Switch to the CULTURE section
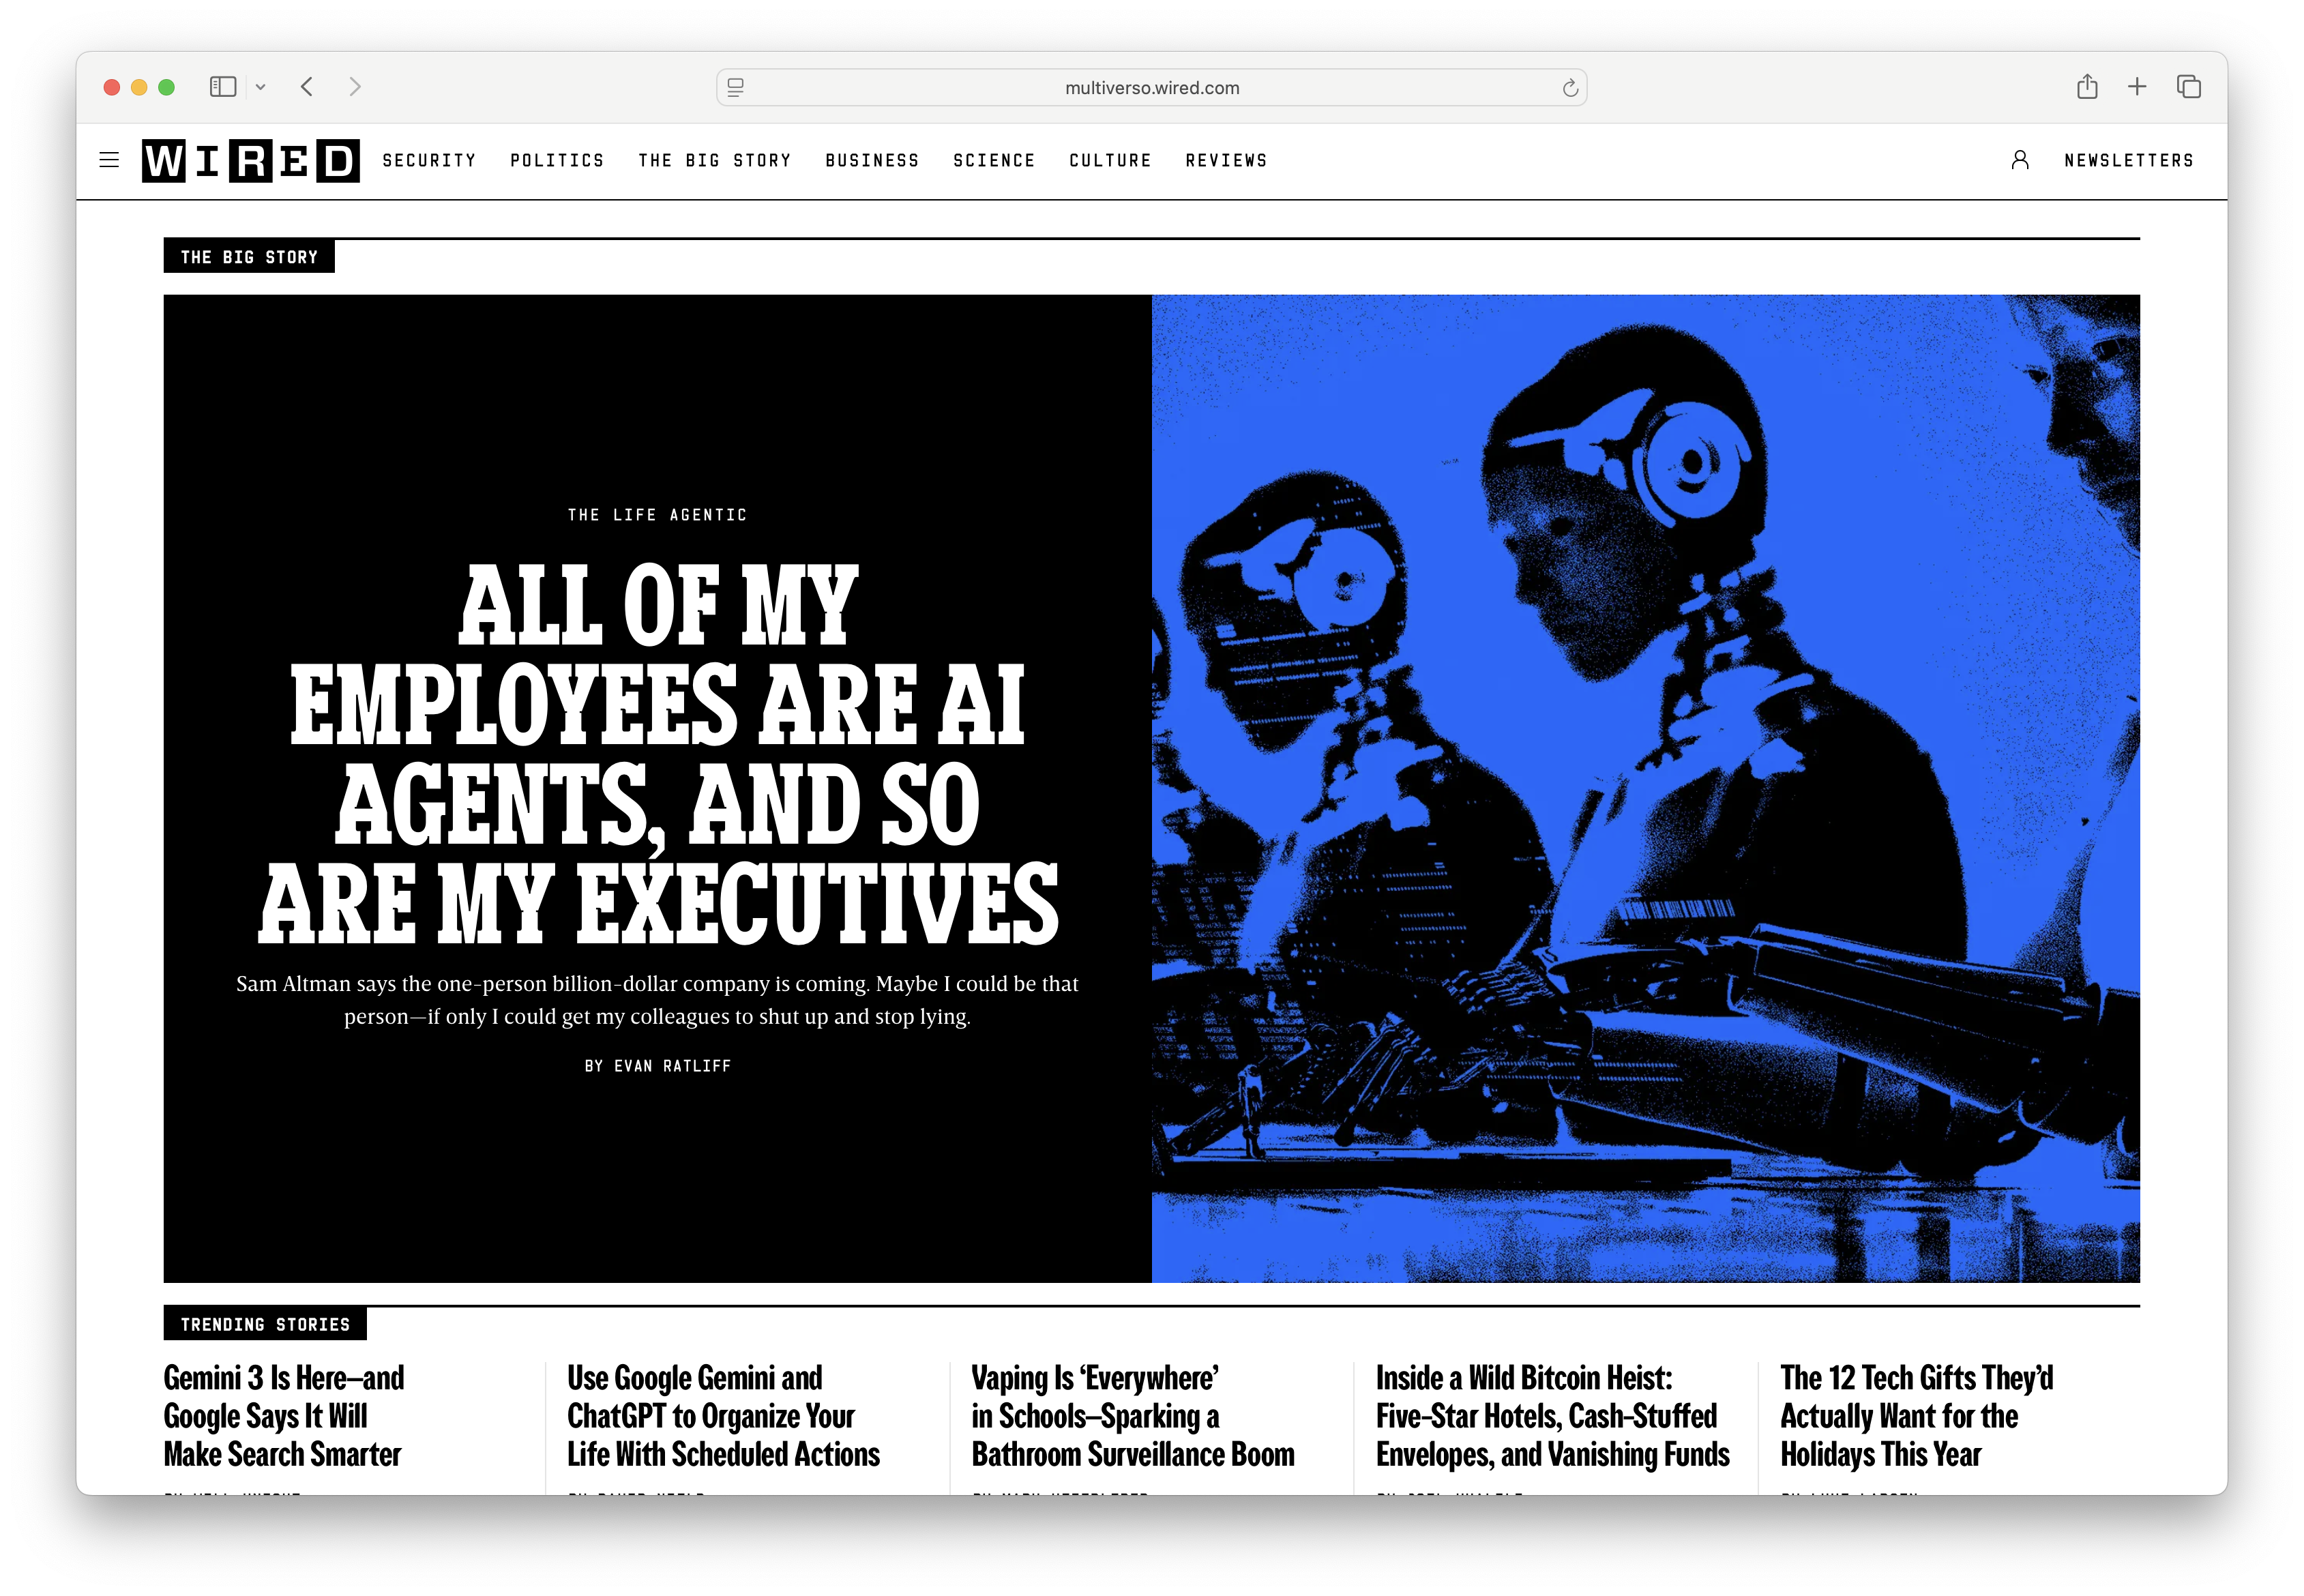The height and width of the screenshot is (1596, 2304). pyautogui.click(x=1110, y=160)
